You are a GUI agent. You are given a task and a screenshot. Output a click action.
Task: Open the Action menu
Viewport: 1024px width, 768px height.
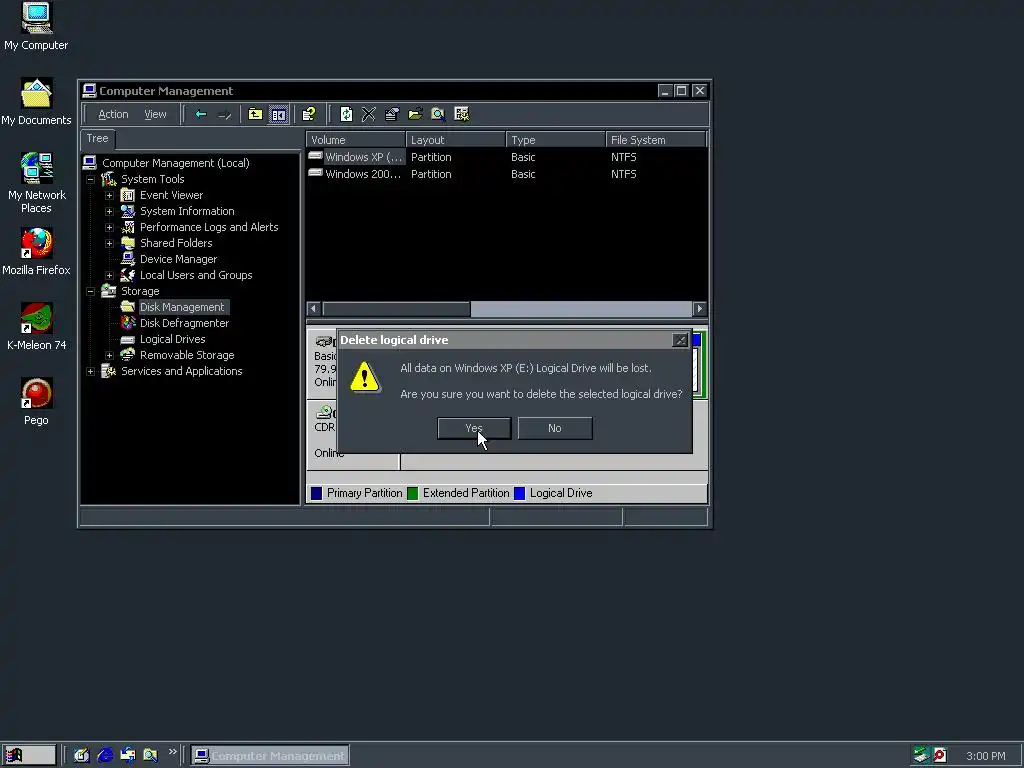tap(113, 114)
